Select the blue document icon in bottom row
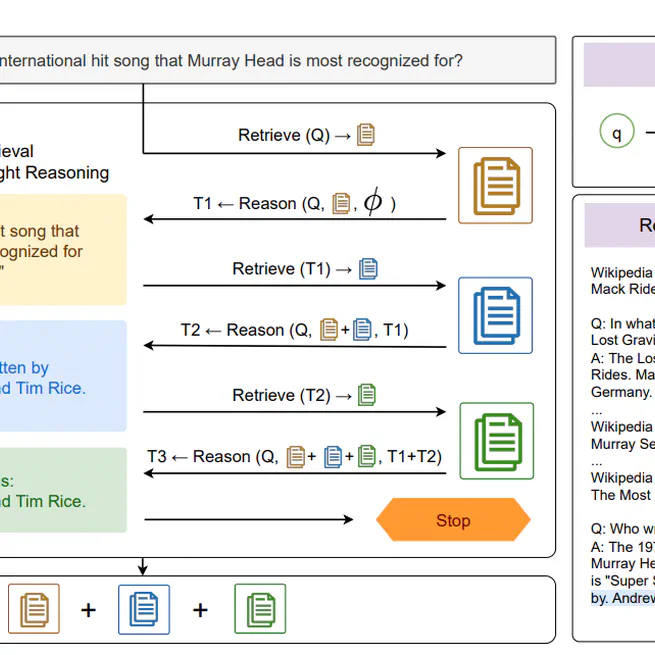The width and height of the screenshot is (655, 655). 143,609
